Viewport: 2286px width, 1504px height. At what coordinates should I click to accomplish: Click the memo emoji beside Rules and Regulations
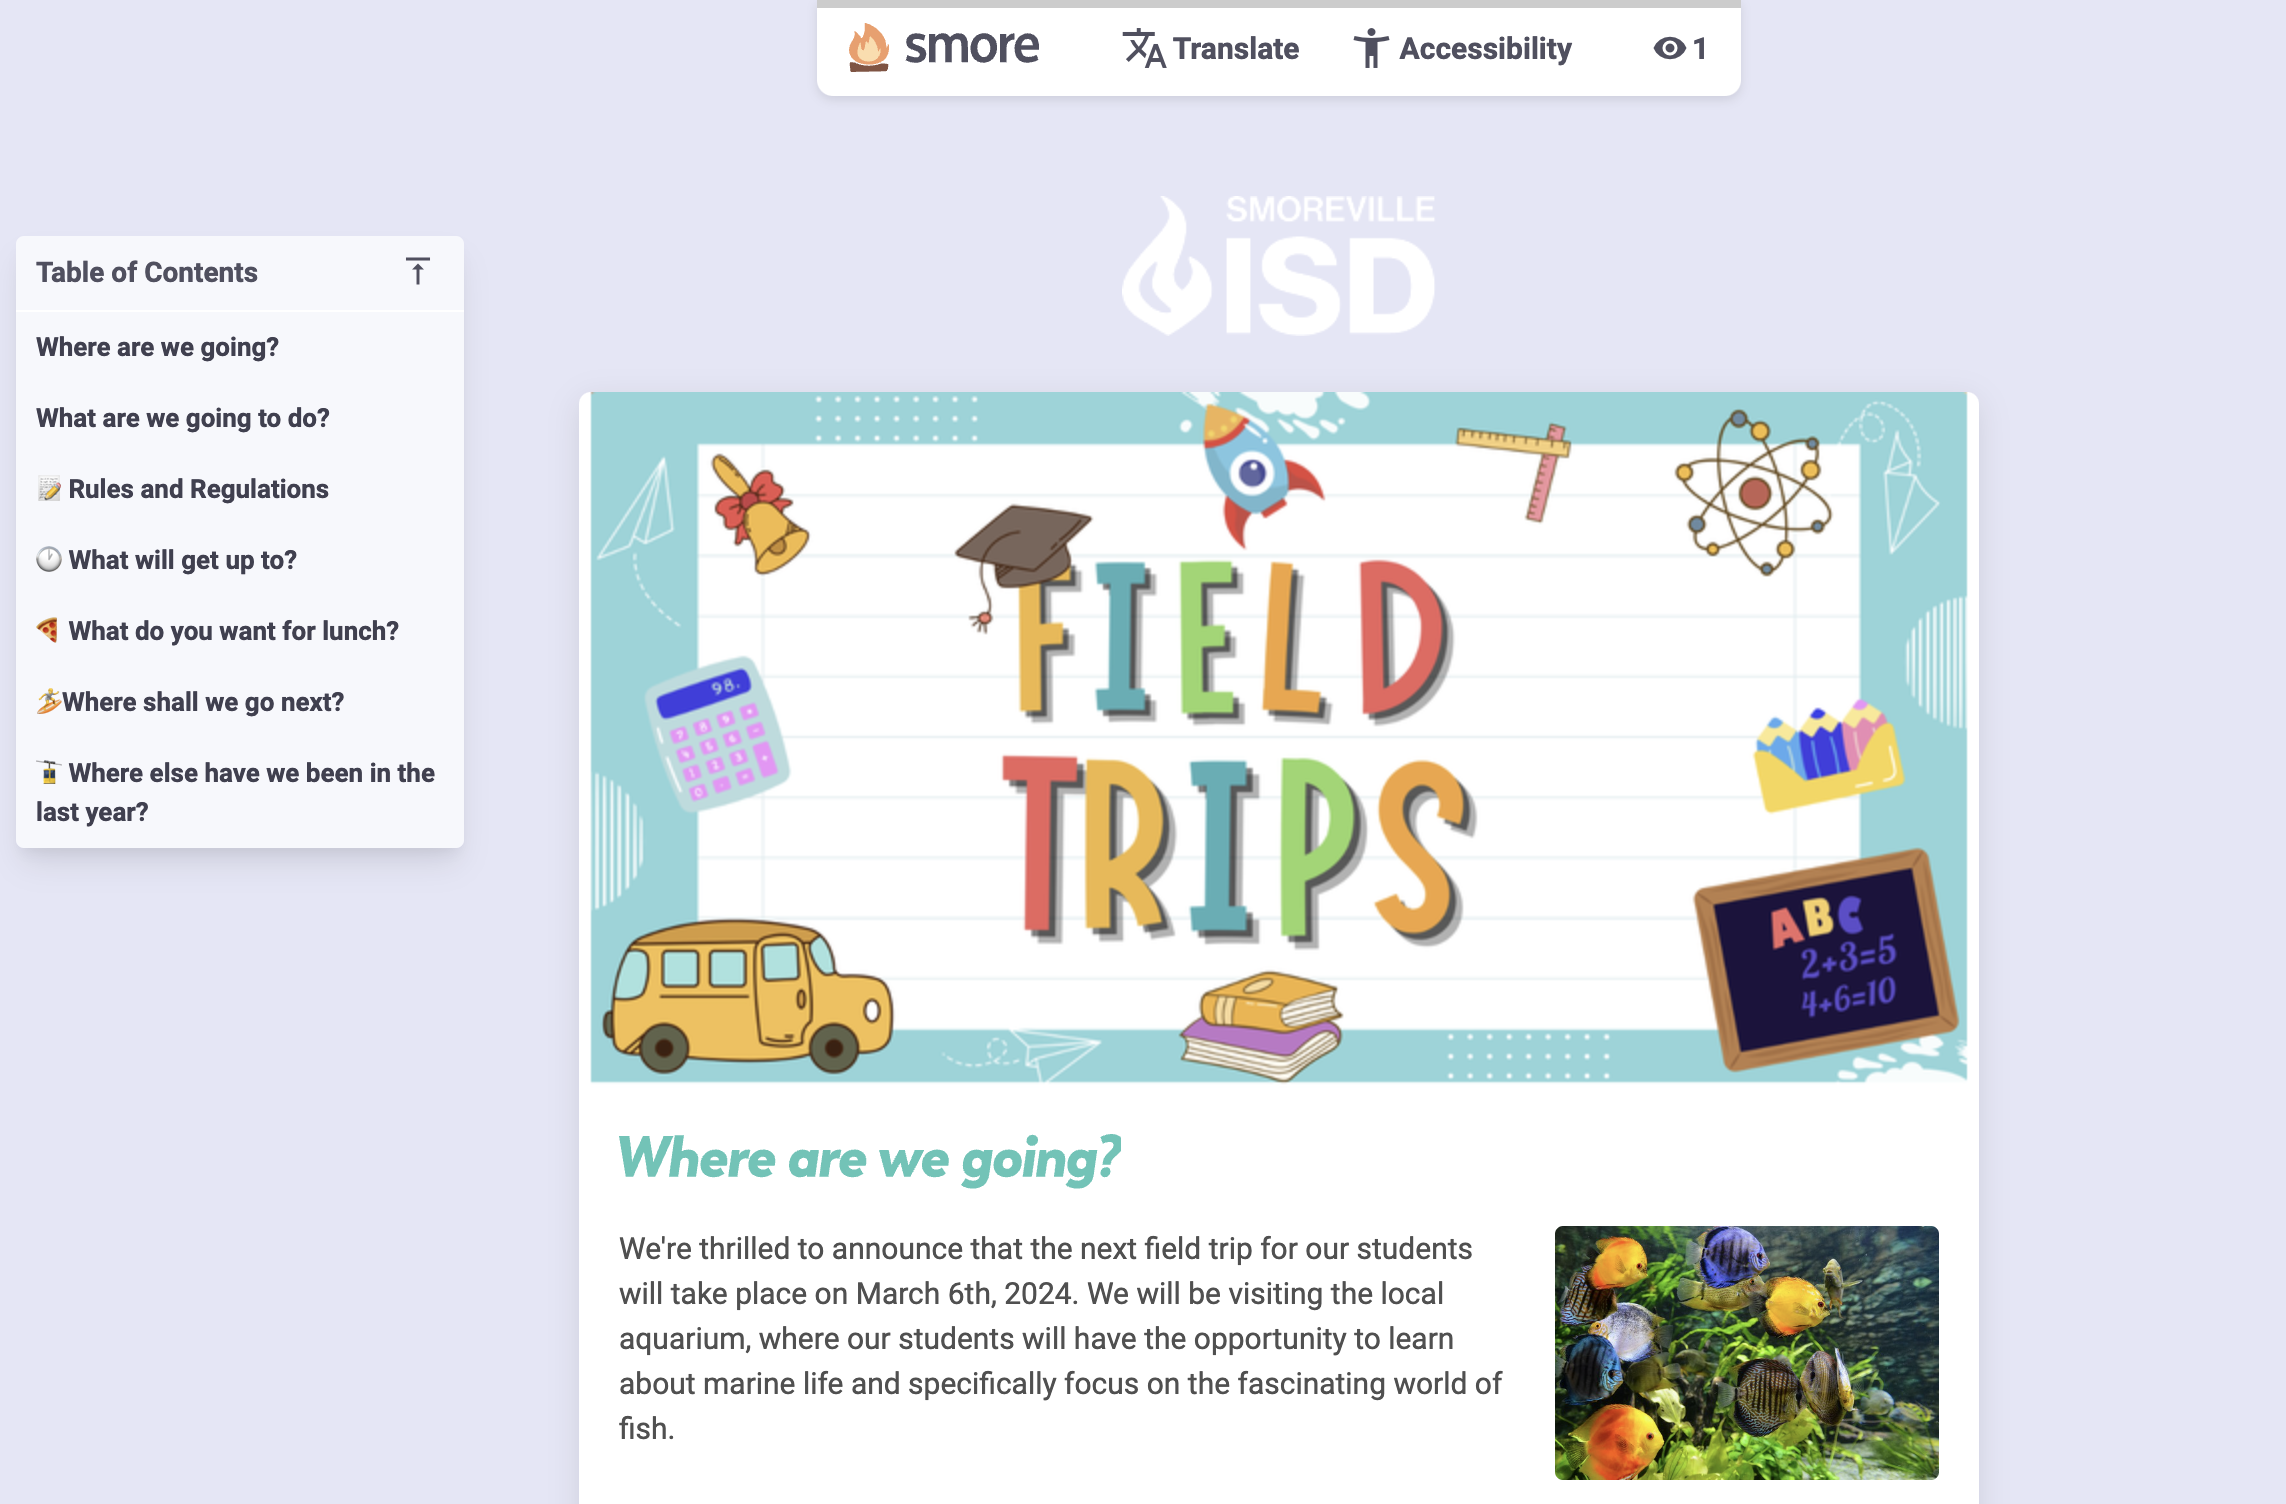(48, 489)
